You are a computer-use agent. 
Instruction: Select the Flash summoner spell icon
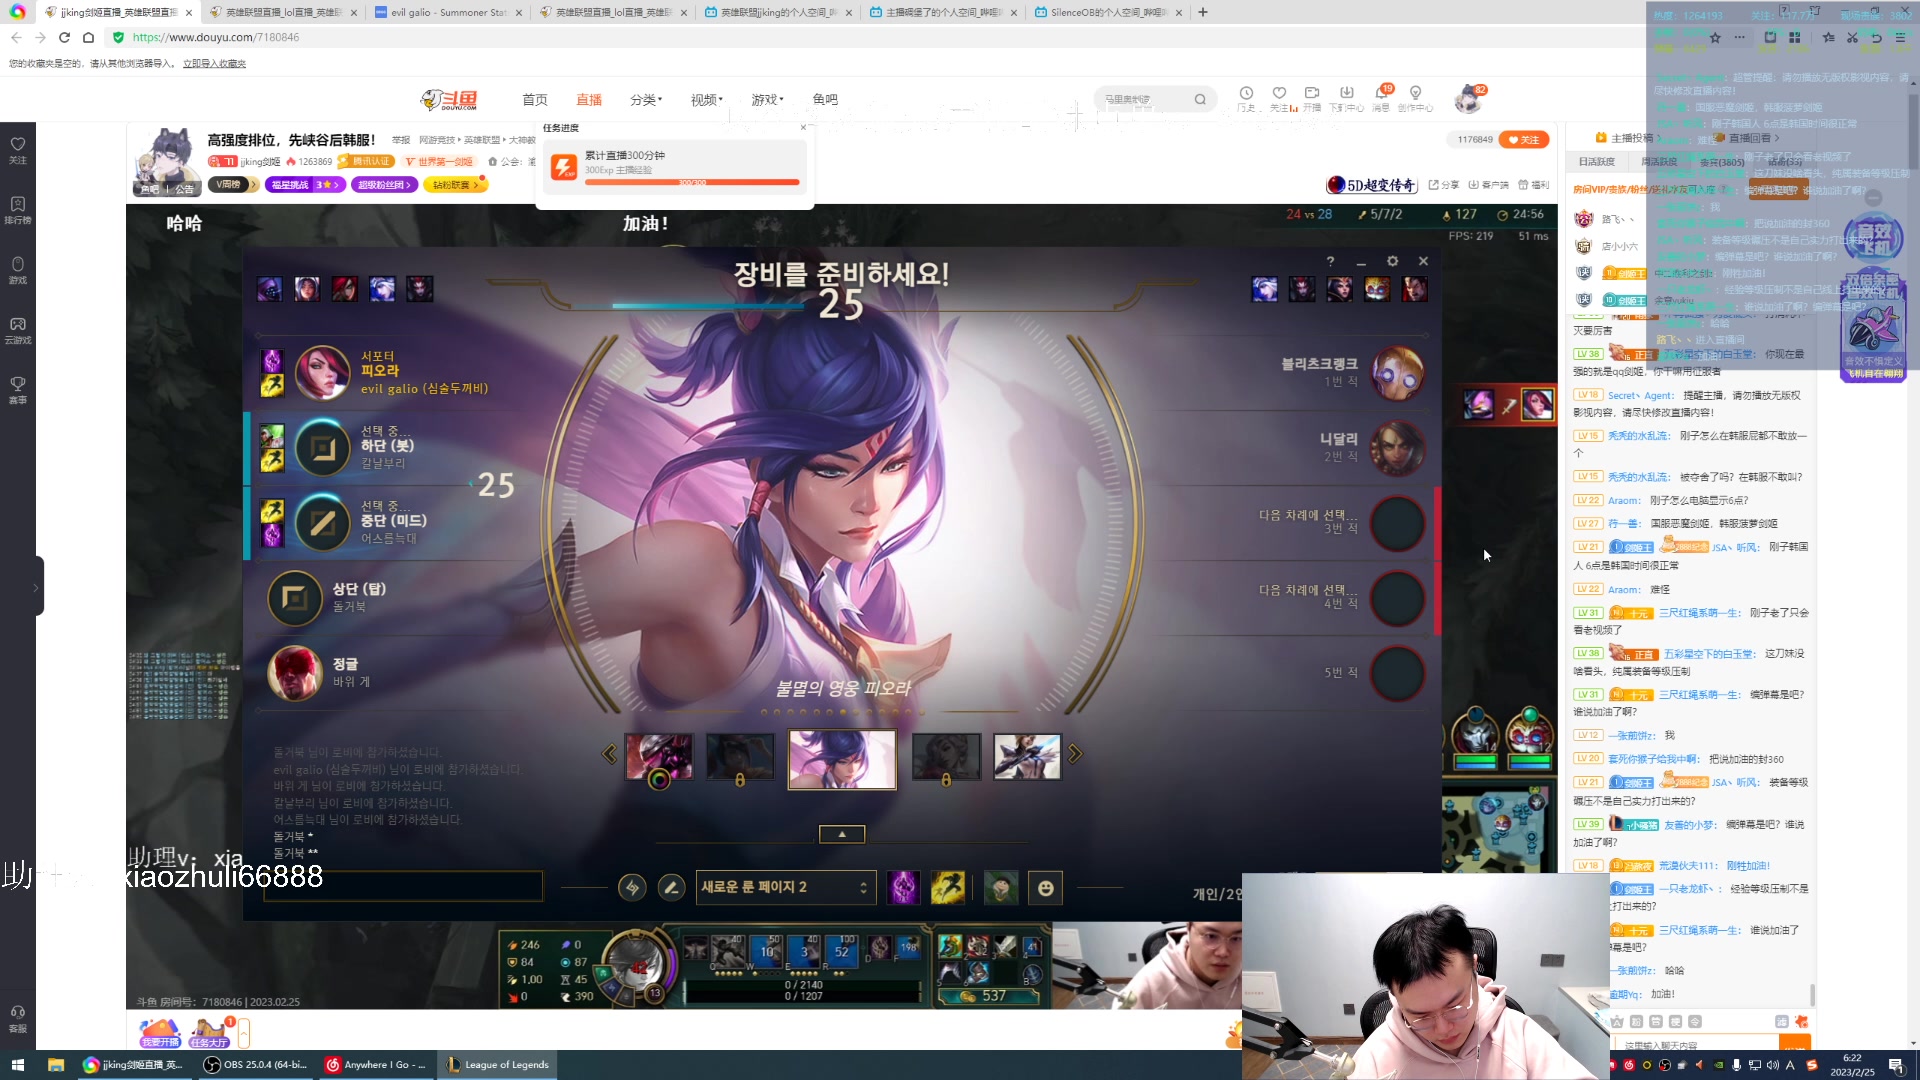(947, 888)
